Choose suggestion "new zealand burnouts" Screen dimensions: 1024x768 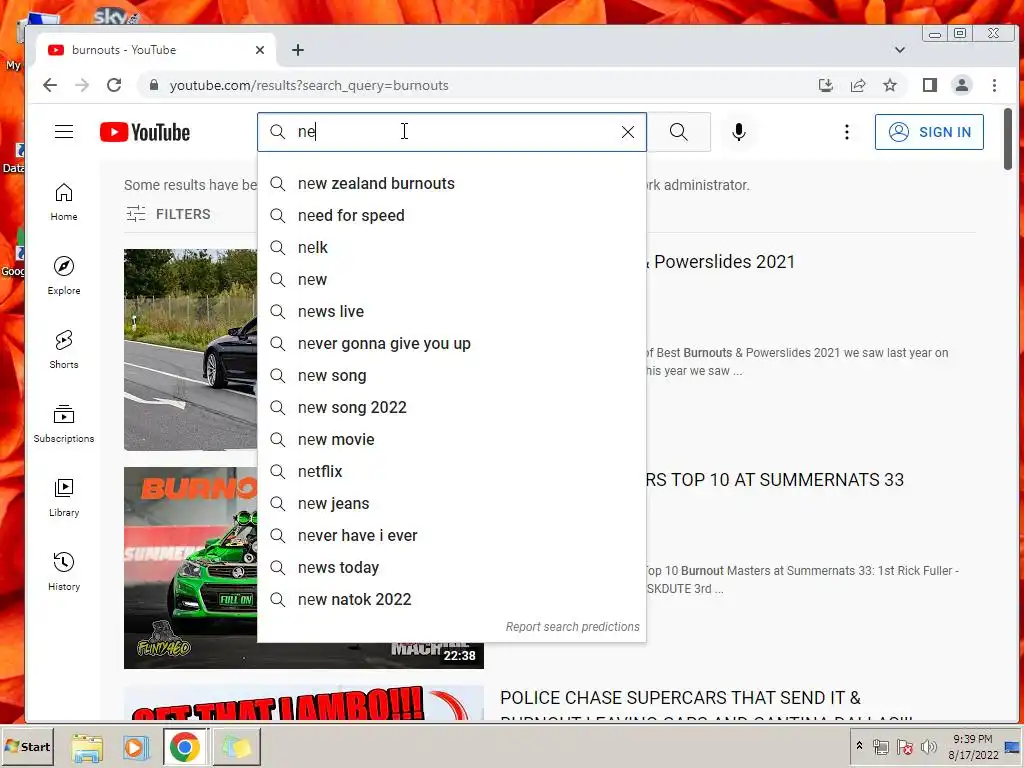tap(452, 184)
